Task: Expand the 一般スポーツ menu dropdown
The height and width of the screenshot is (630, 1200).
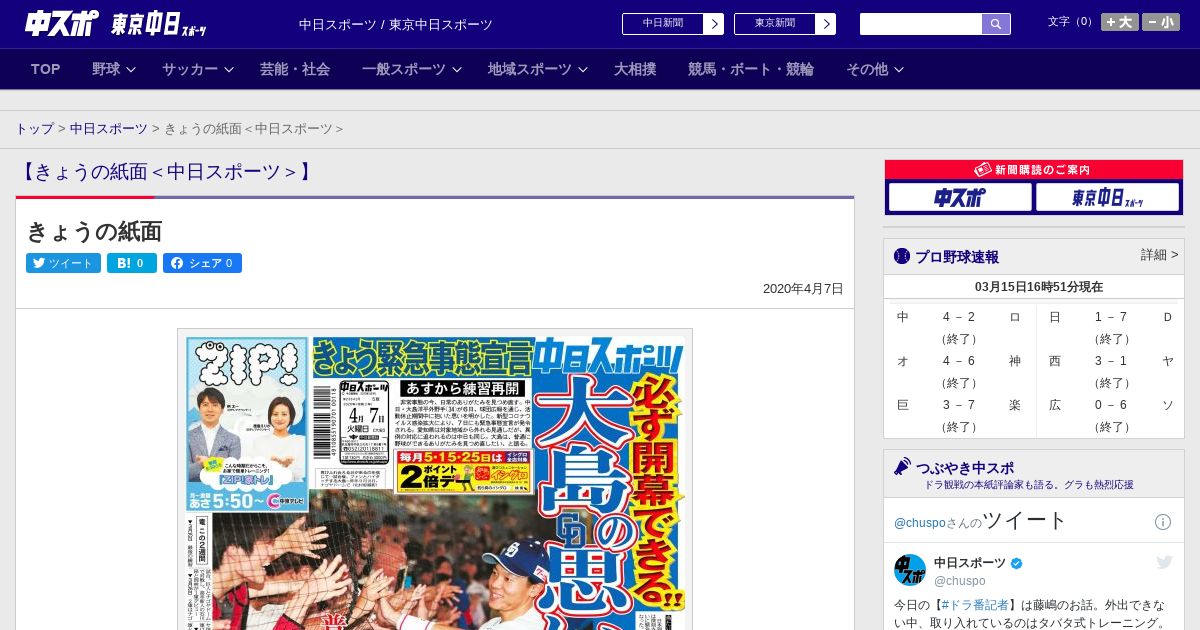Action: click(412, 69)
